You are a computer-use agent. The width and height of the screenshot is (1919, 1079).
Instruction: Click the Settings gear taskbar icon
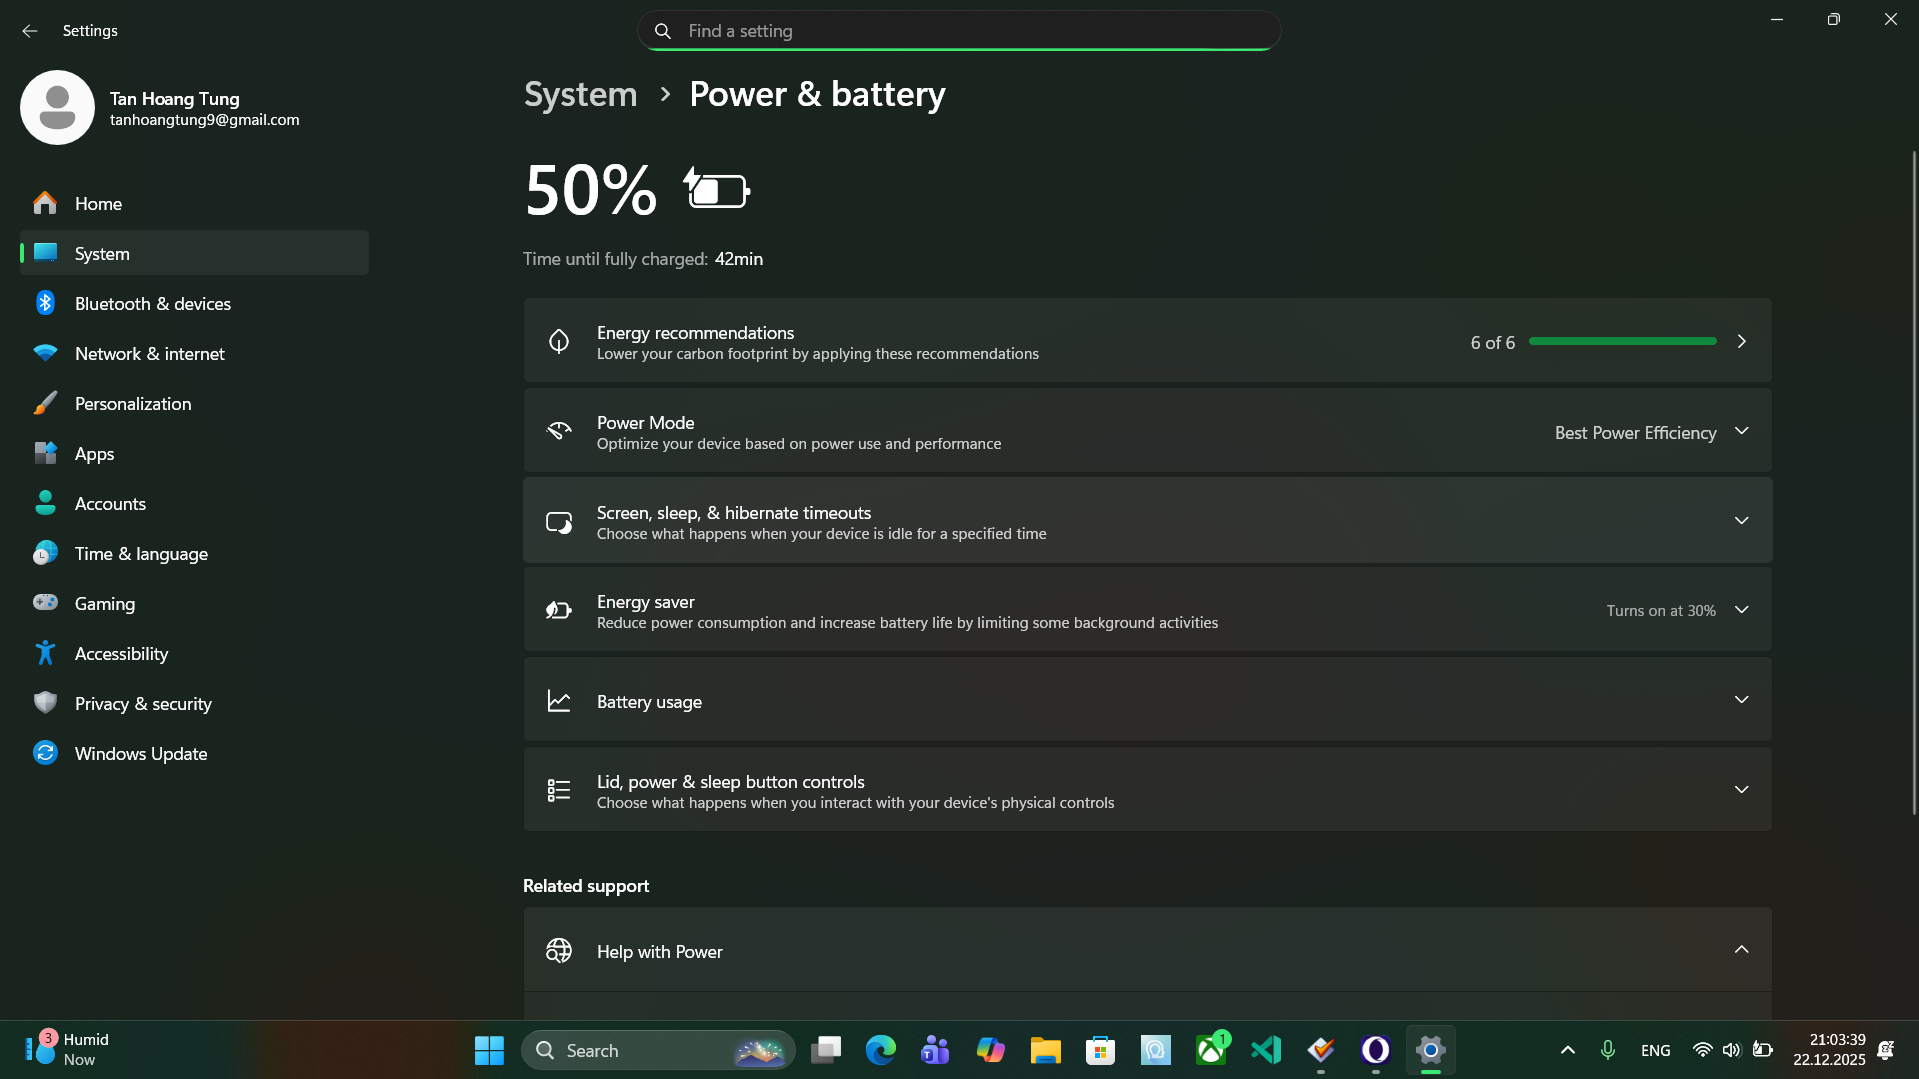click(x=1431, y=1050)
